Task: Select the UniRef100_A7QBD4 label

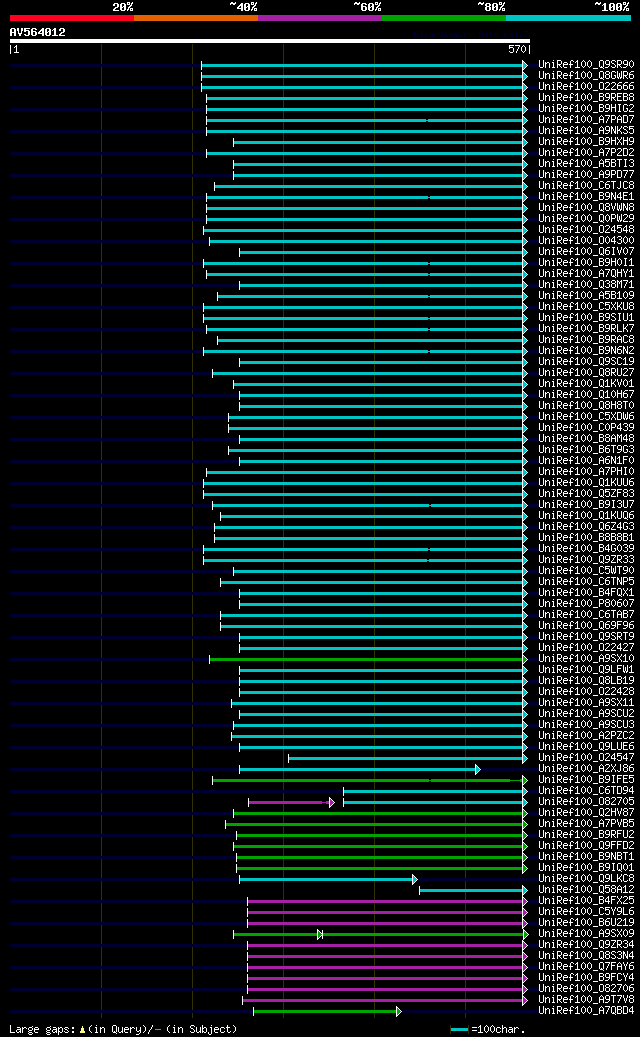Action: [586, 1011]
